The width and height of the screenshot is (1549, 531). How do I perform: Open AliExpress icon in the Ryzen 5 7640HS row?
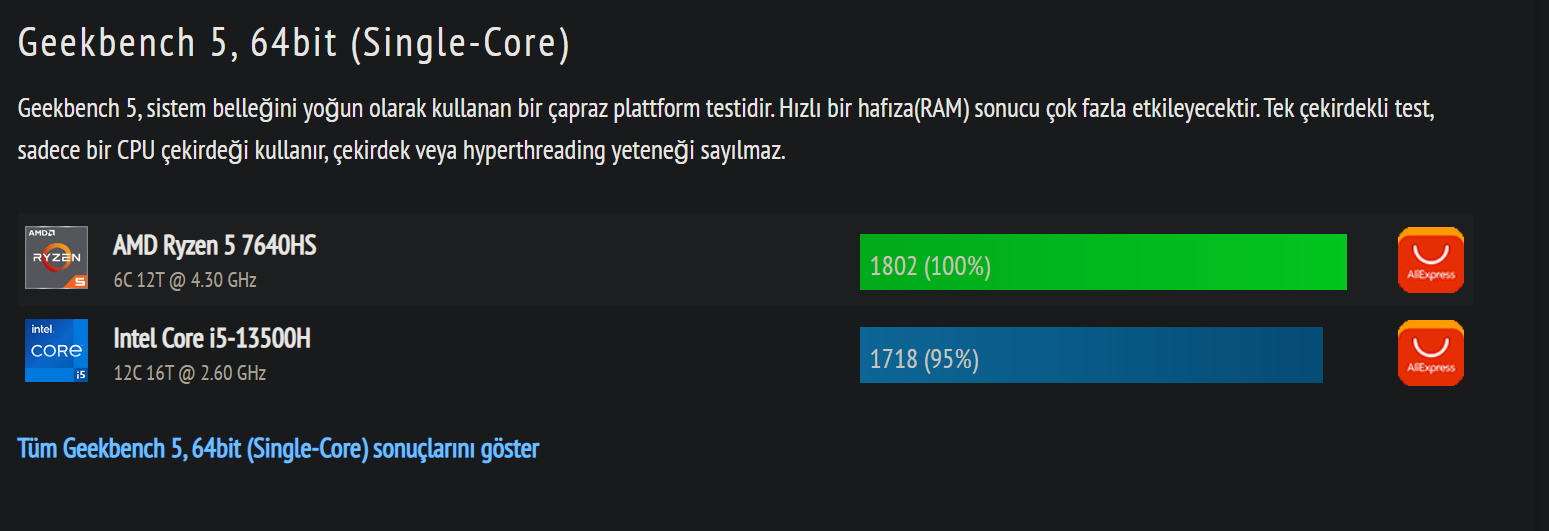tap(1430, 260)
